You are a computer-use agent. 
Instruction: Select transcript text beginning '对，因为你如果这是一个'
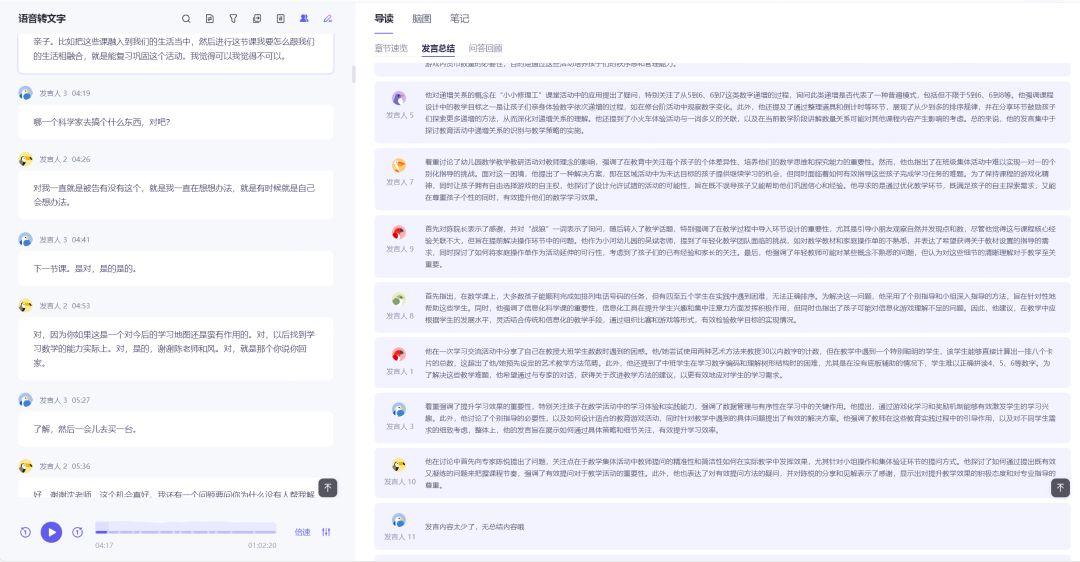pos(174,348)
